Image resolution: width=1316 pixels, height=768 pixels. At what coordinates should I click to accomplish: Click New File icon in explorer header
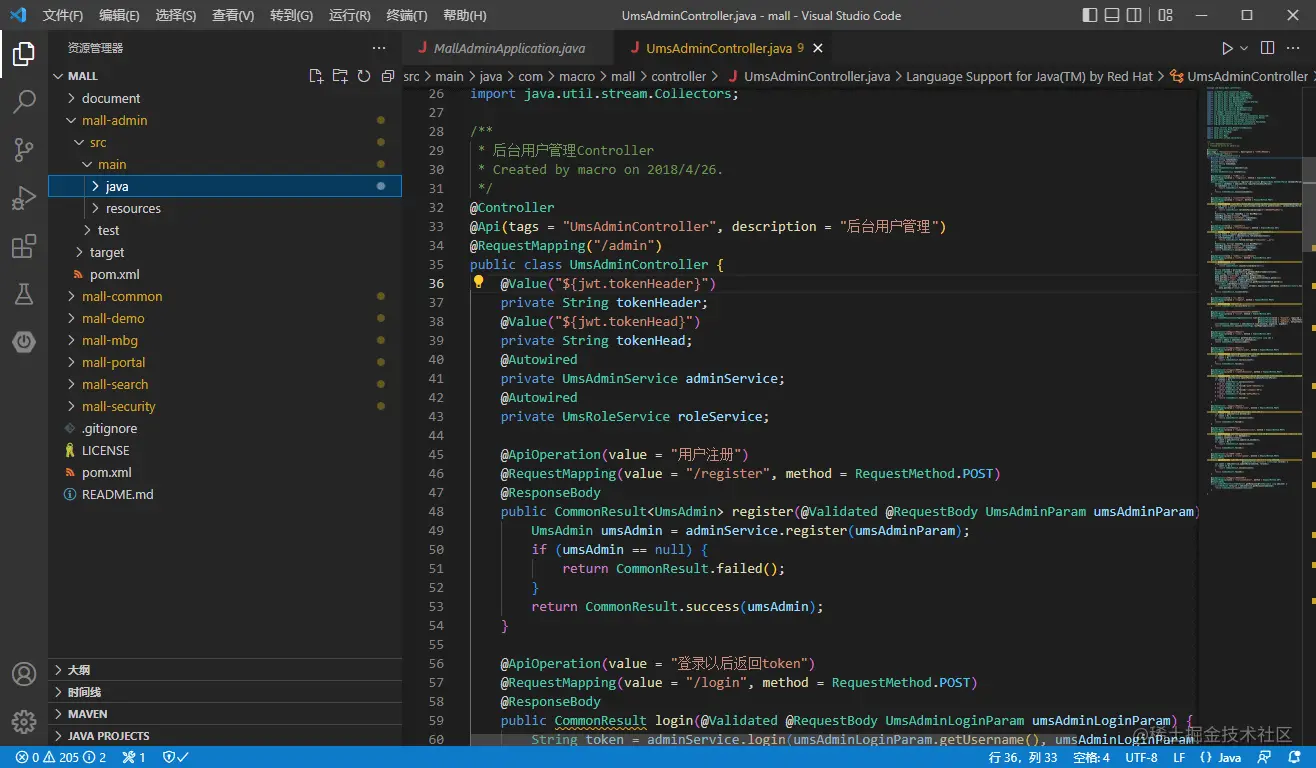316,76
